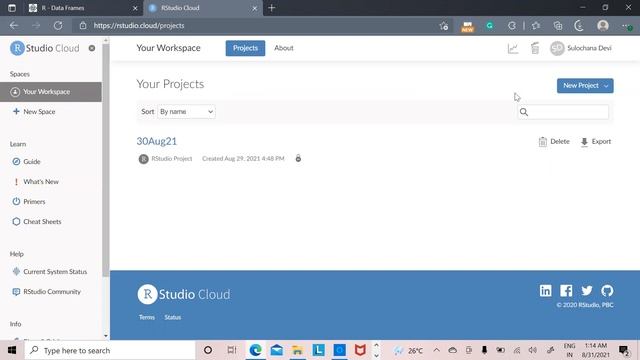Click the Windows taskbar search box

point(110,350)
